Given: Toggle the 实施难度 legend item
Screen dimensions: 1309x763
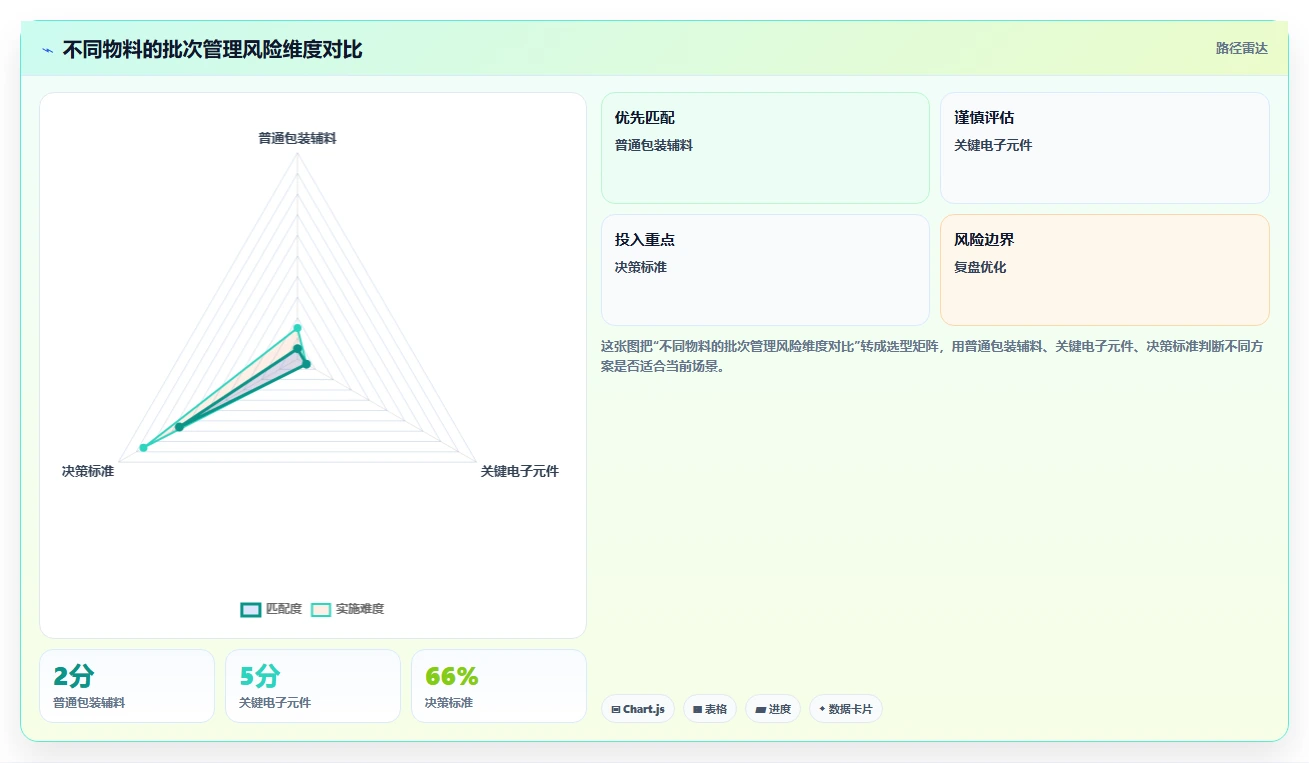Looking at the screenshot, I should [347, 609].
